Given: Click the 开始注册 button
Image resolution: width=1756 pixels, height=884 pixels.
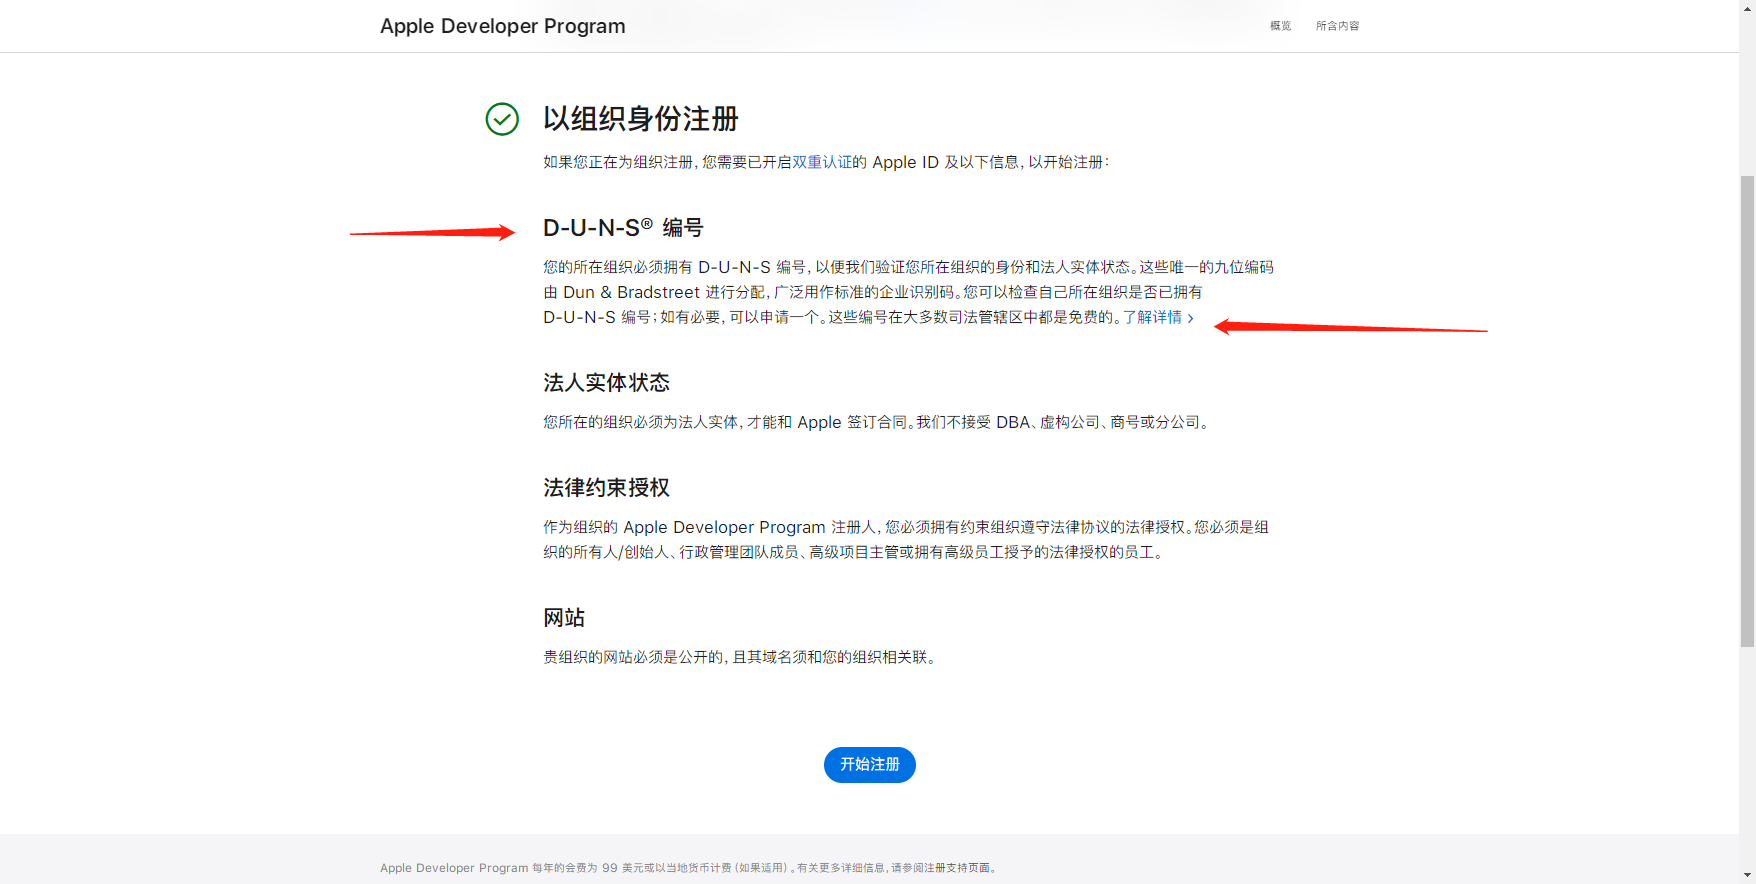Looking at the screenshot, I should tap(869, 764).
